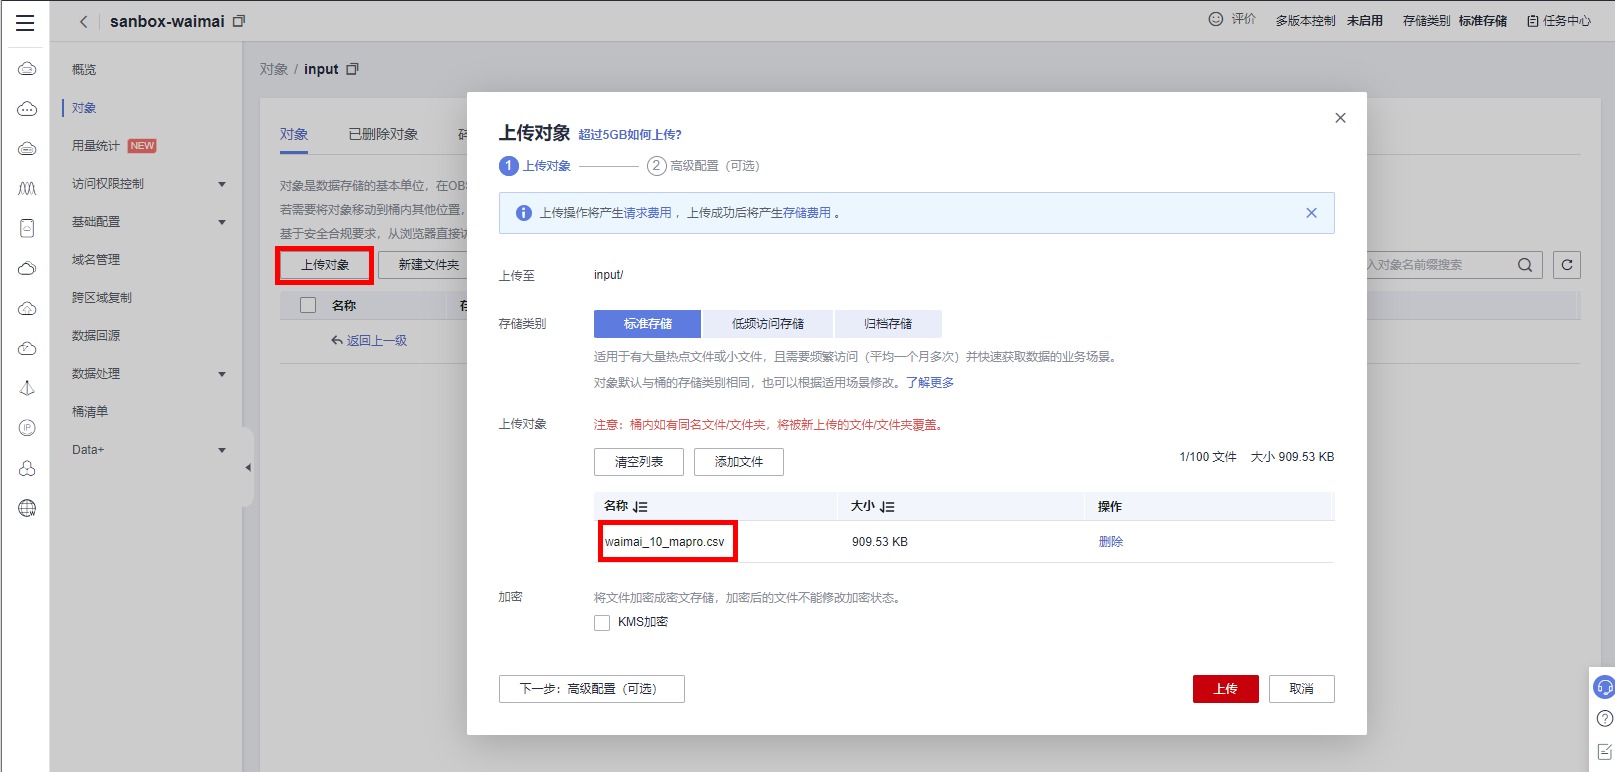Click the back arrow beside sanbox-waimai

[84, 21]
